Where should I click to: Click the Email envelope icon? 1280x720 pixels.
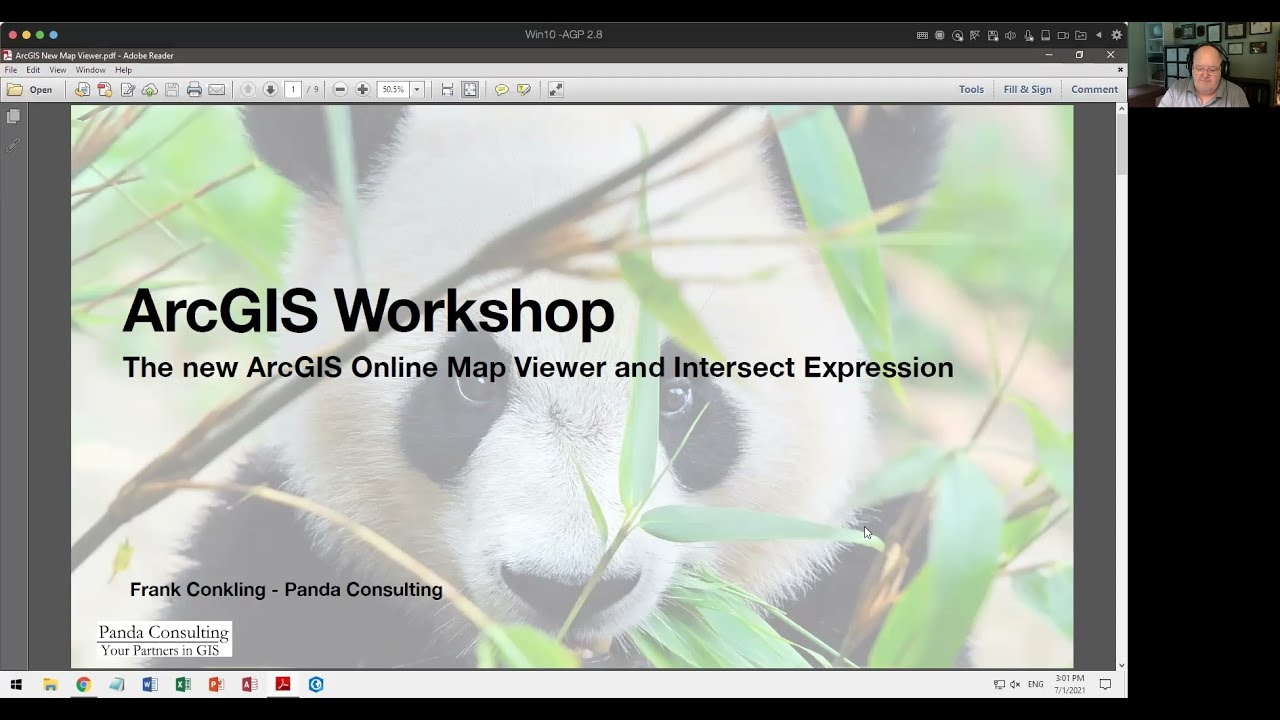pos(216,89)
